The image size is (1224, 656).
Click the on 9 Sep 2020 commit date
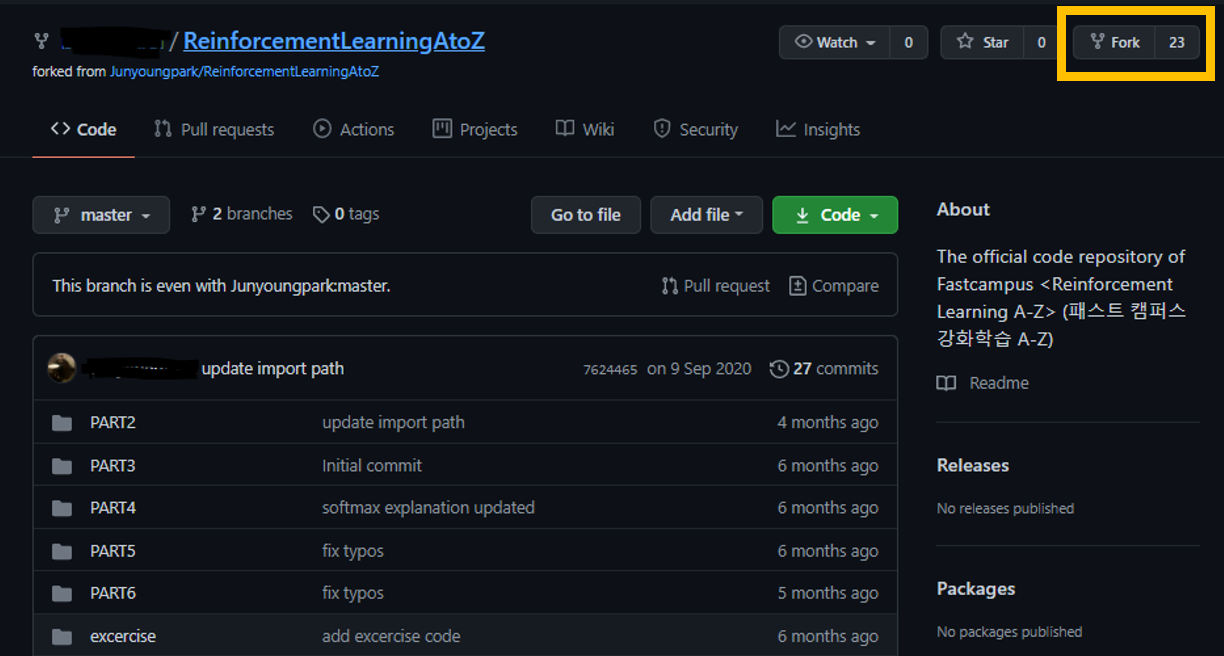click(x=699, y=368)
